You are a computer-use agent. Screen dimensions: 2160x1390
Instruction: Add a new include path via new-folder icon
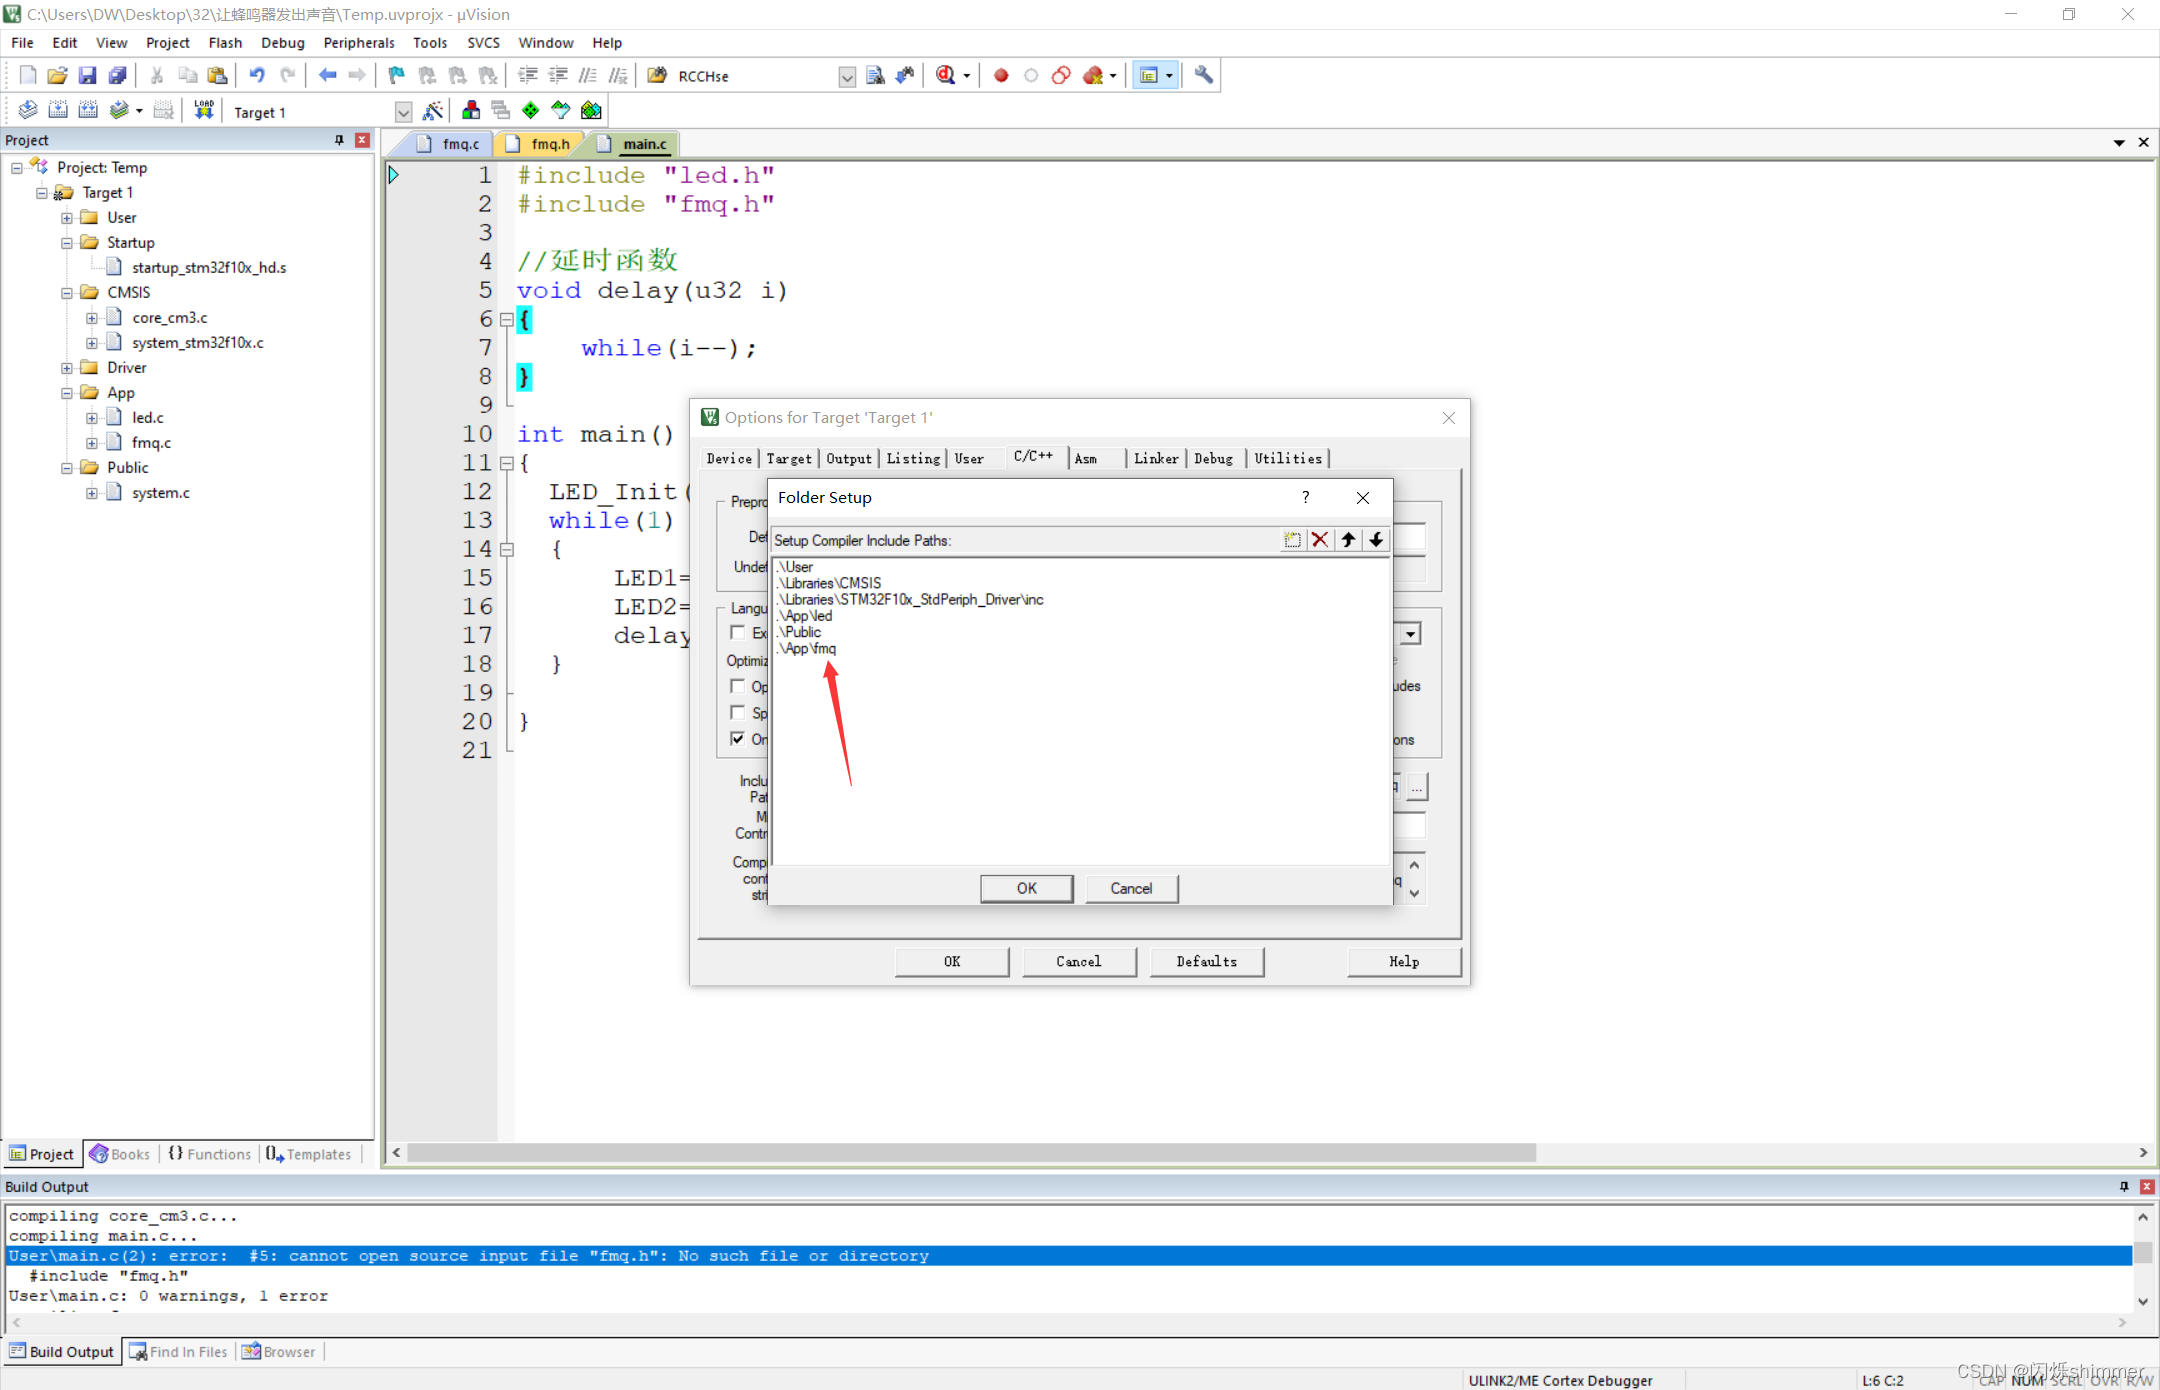(1292, 539)
